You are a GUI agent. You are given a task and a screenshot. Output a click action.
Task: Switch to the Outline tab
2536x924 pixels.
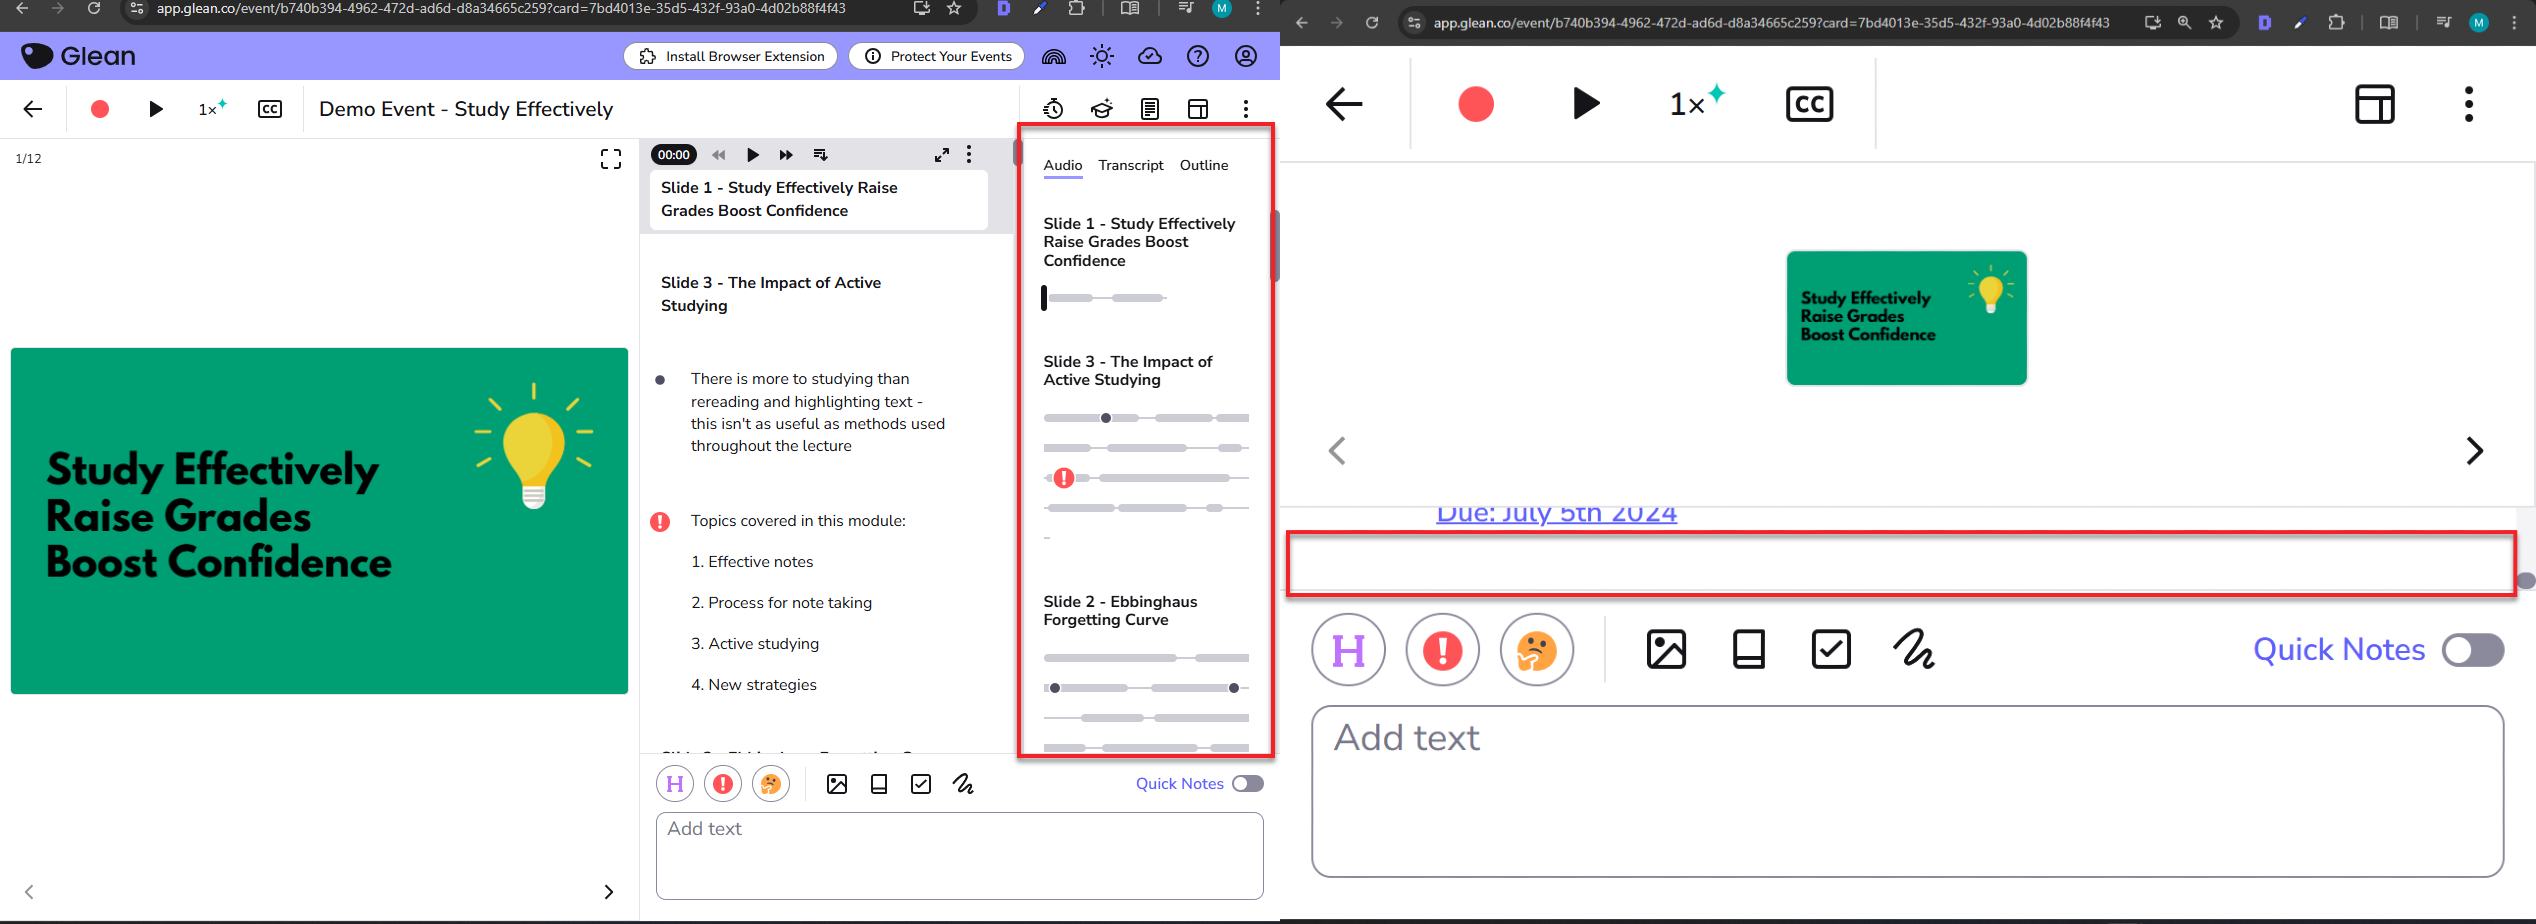click(x=1204, y=165)
